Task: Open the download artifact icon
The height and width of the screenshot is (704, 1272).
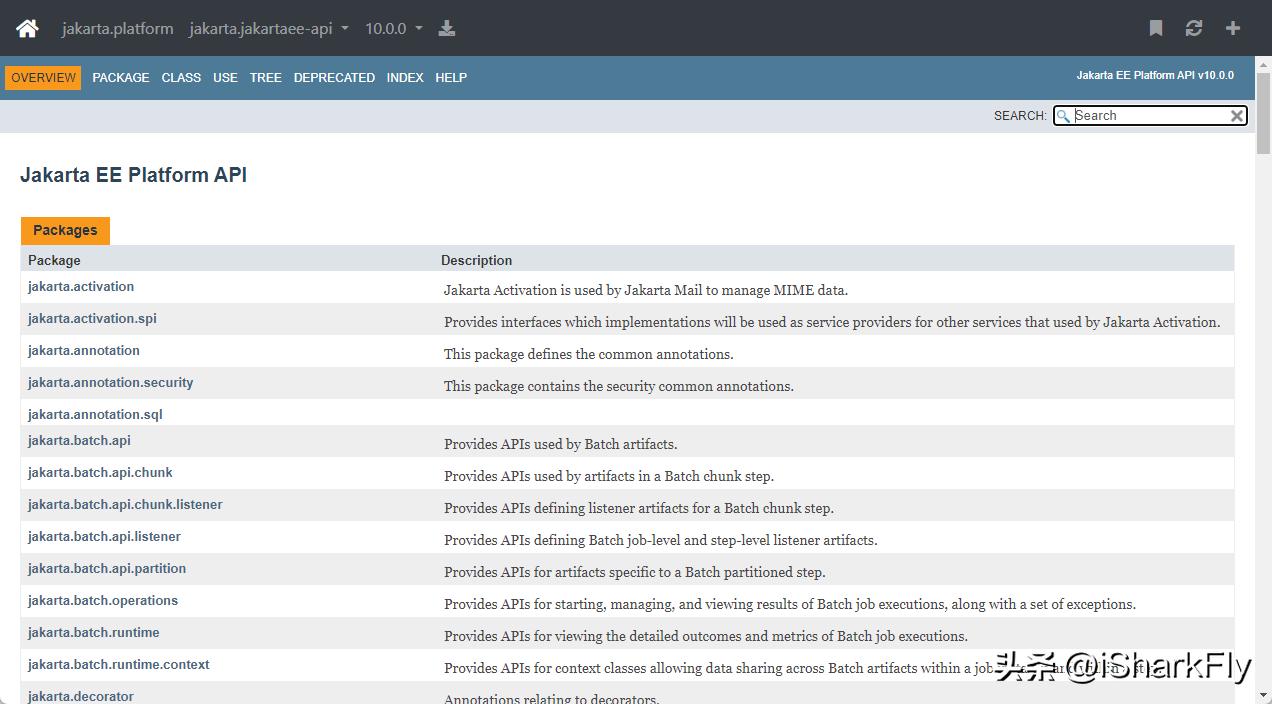Action: [446, 28]
